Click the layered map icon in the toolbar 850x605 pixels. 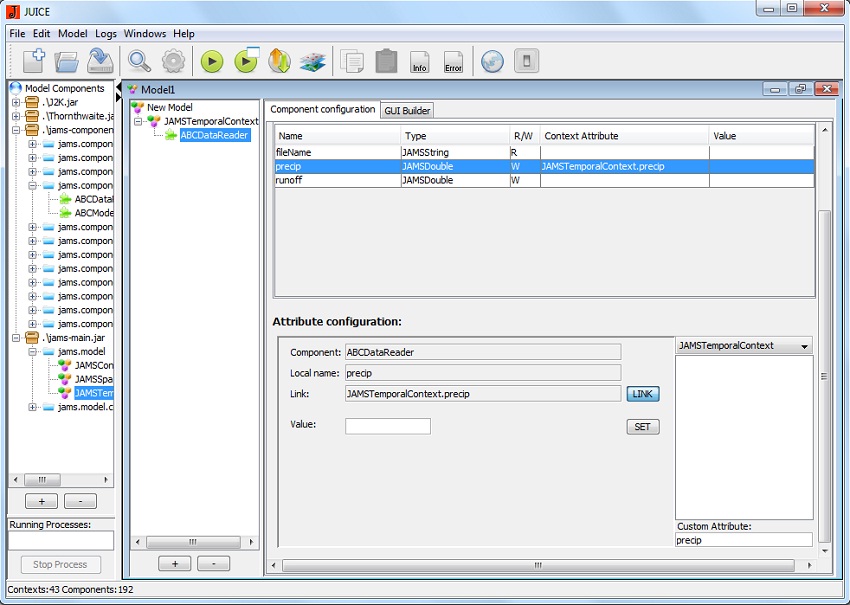point(313,61)
